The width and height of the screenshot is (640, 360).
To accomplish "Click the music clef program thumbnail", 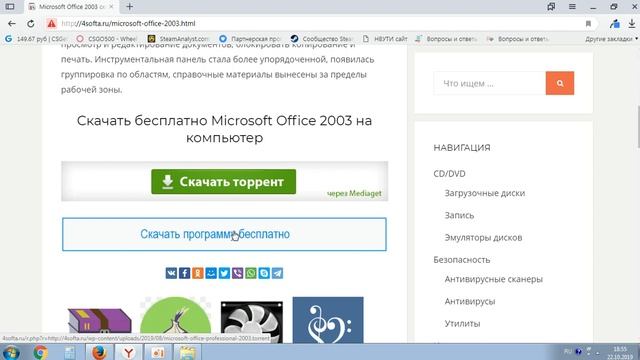I will pyautogui.click(x=328, y=320).
